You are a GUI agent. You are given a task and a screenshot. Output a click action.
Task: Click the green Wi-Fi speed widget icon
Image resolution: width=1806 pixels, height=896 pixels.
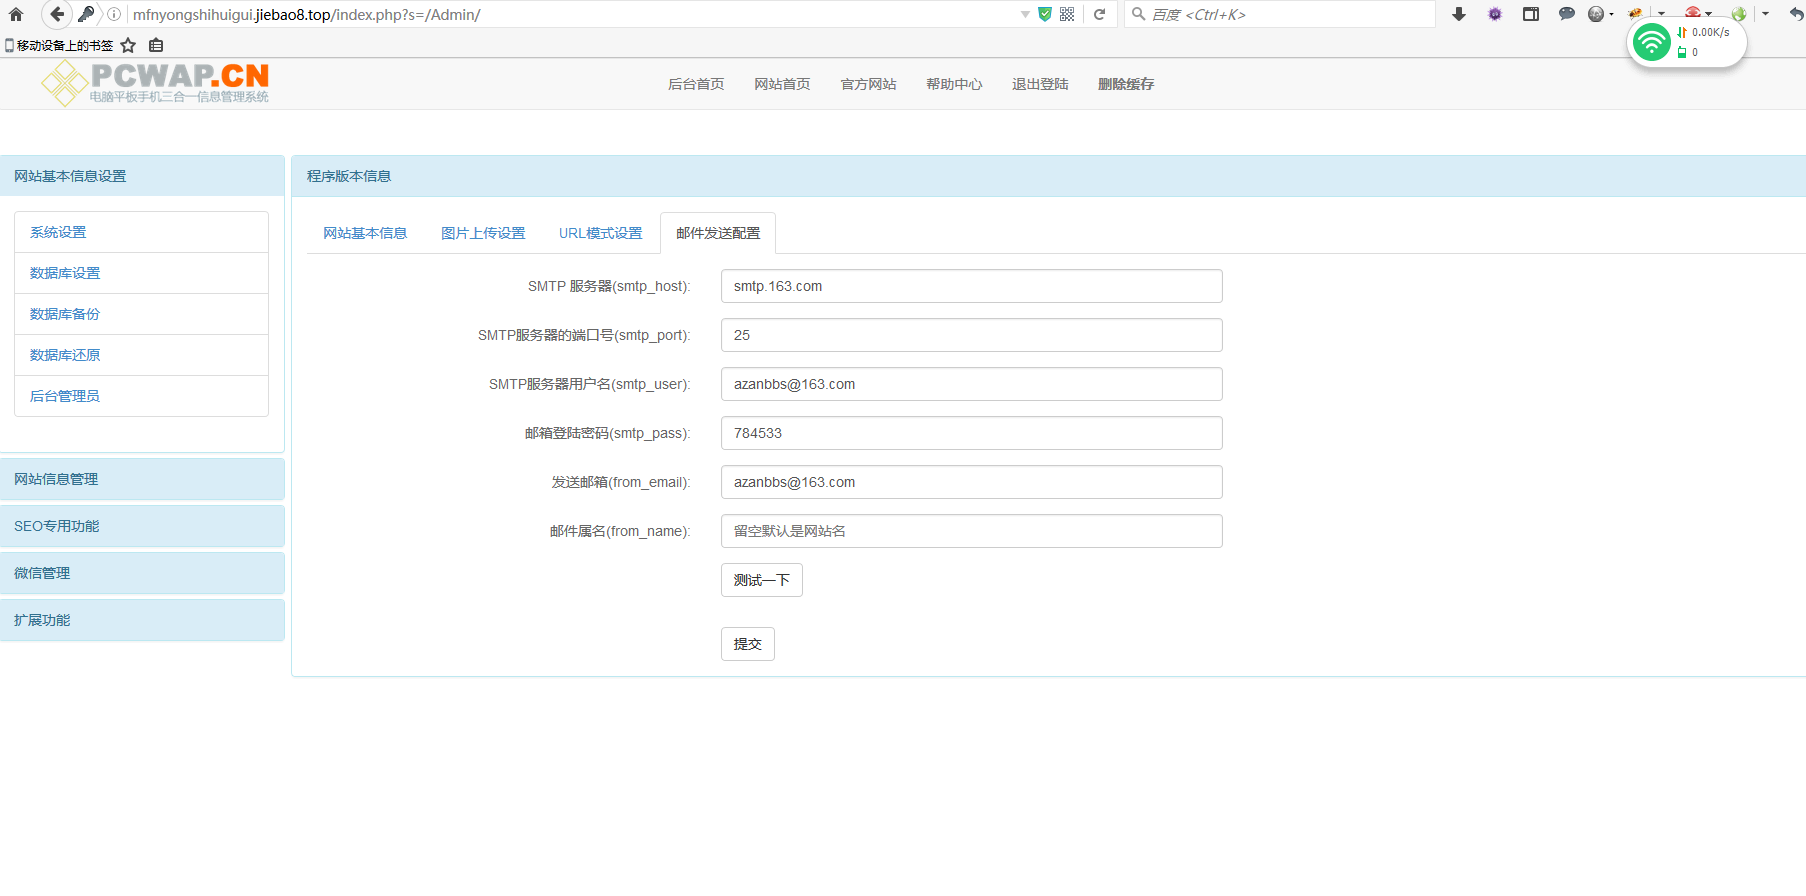[x=1651, y=42]
